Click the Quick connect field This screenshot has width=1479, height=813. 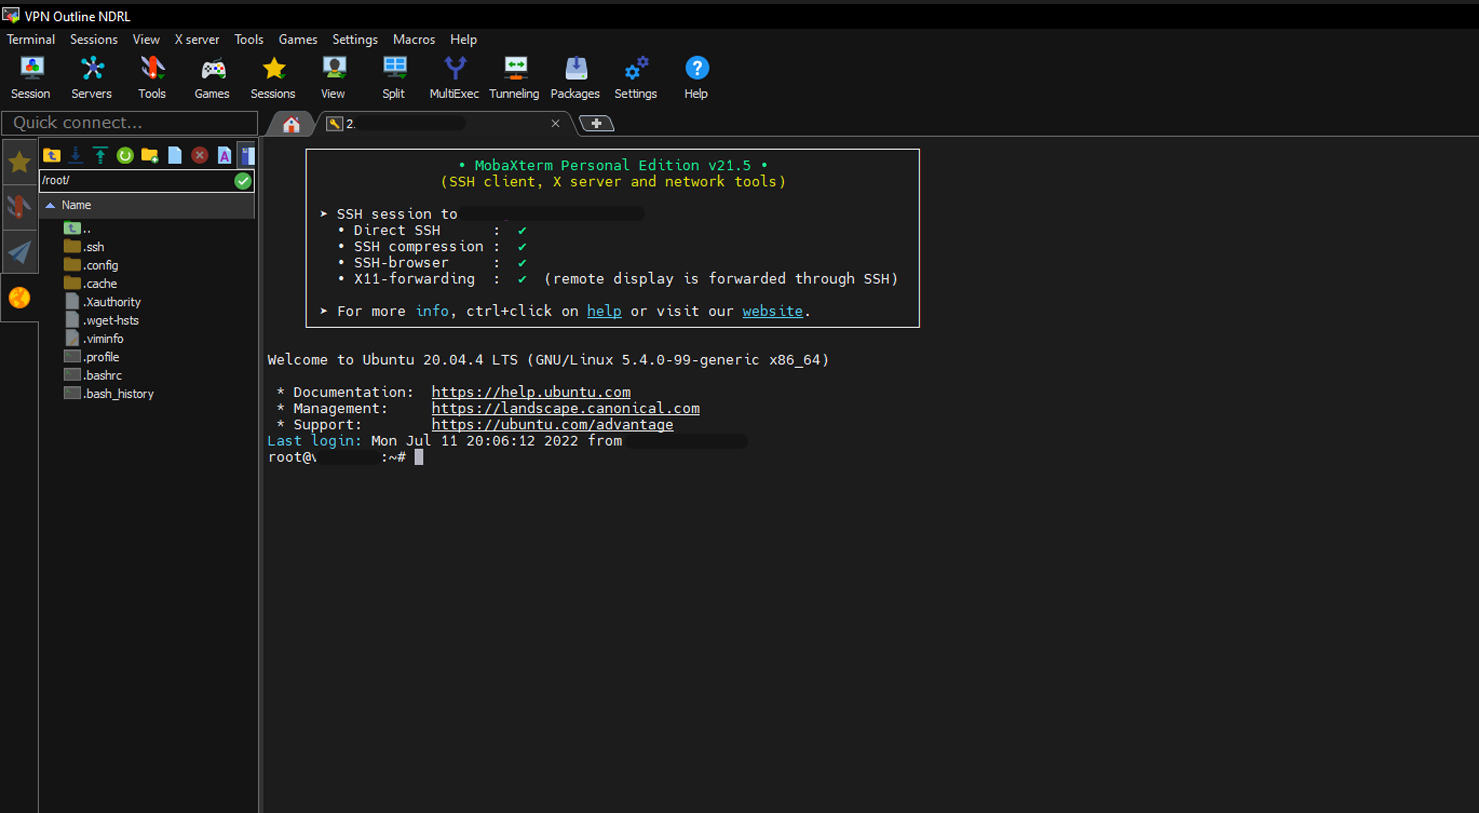(x=130, y=123)
